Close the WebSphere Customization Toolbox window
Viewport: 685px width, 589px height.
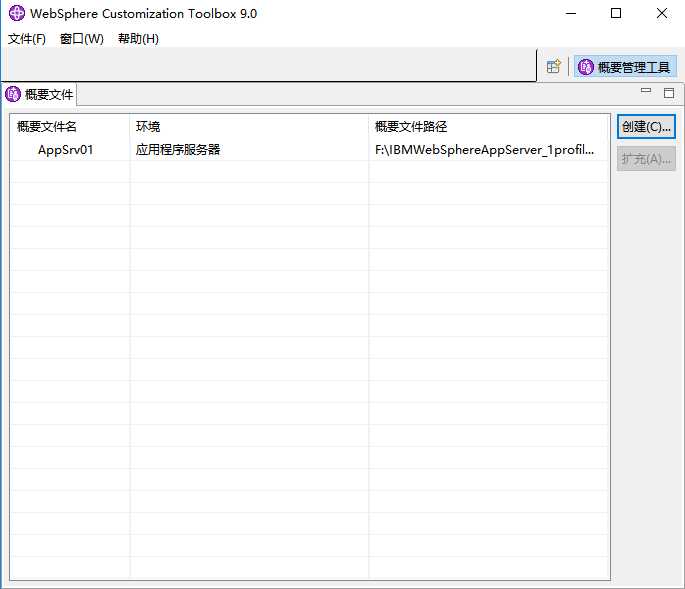pos(662,14)
